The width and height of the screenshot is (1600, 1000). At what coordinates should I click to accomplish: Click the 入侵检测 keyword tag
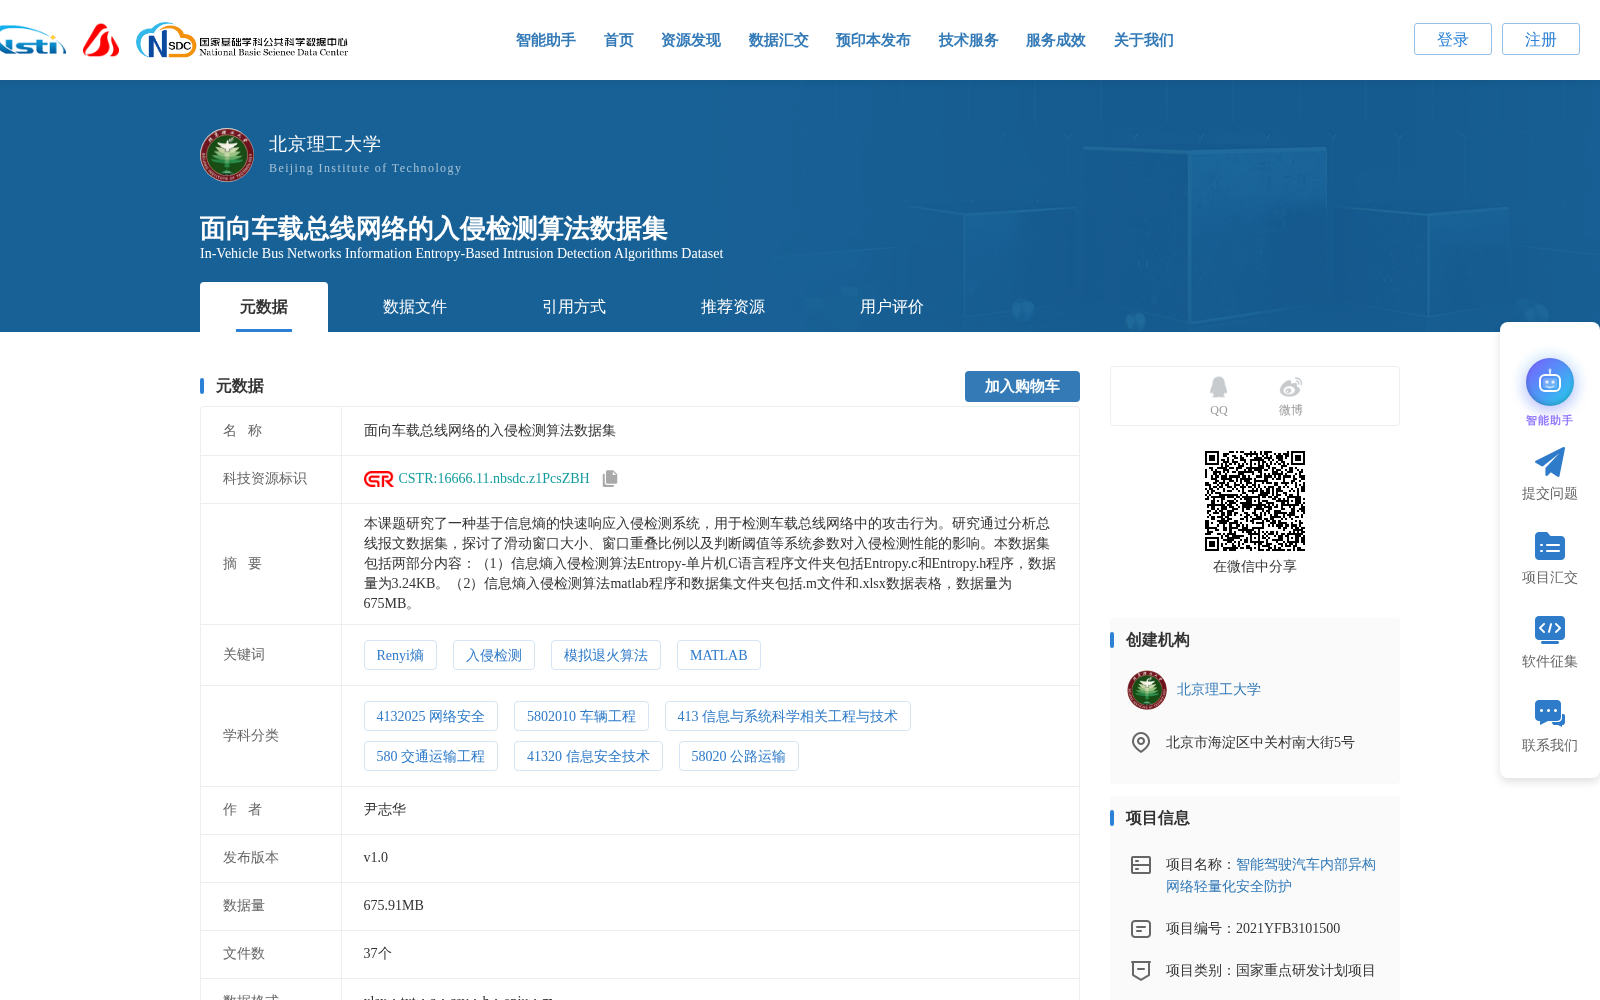click(x=494, y=655)
